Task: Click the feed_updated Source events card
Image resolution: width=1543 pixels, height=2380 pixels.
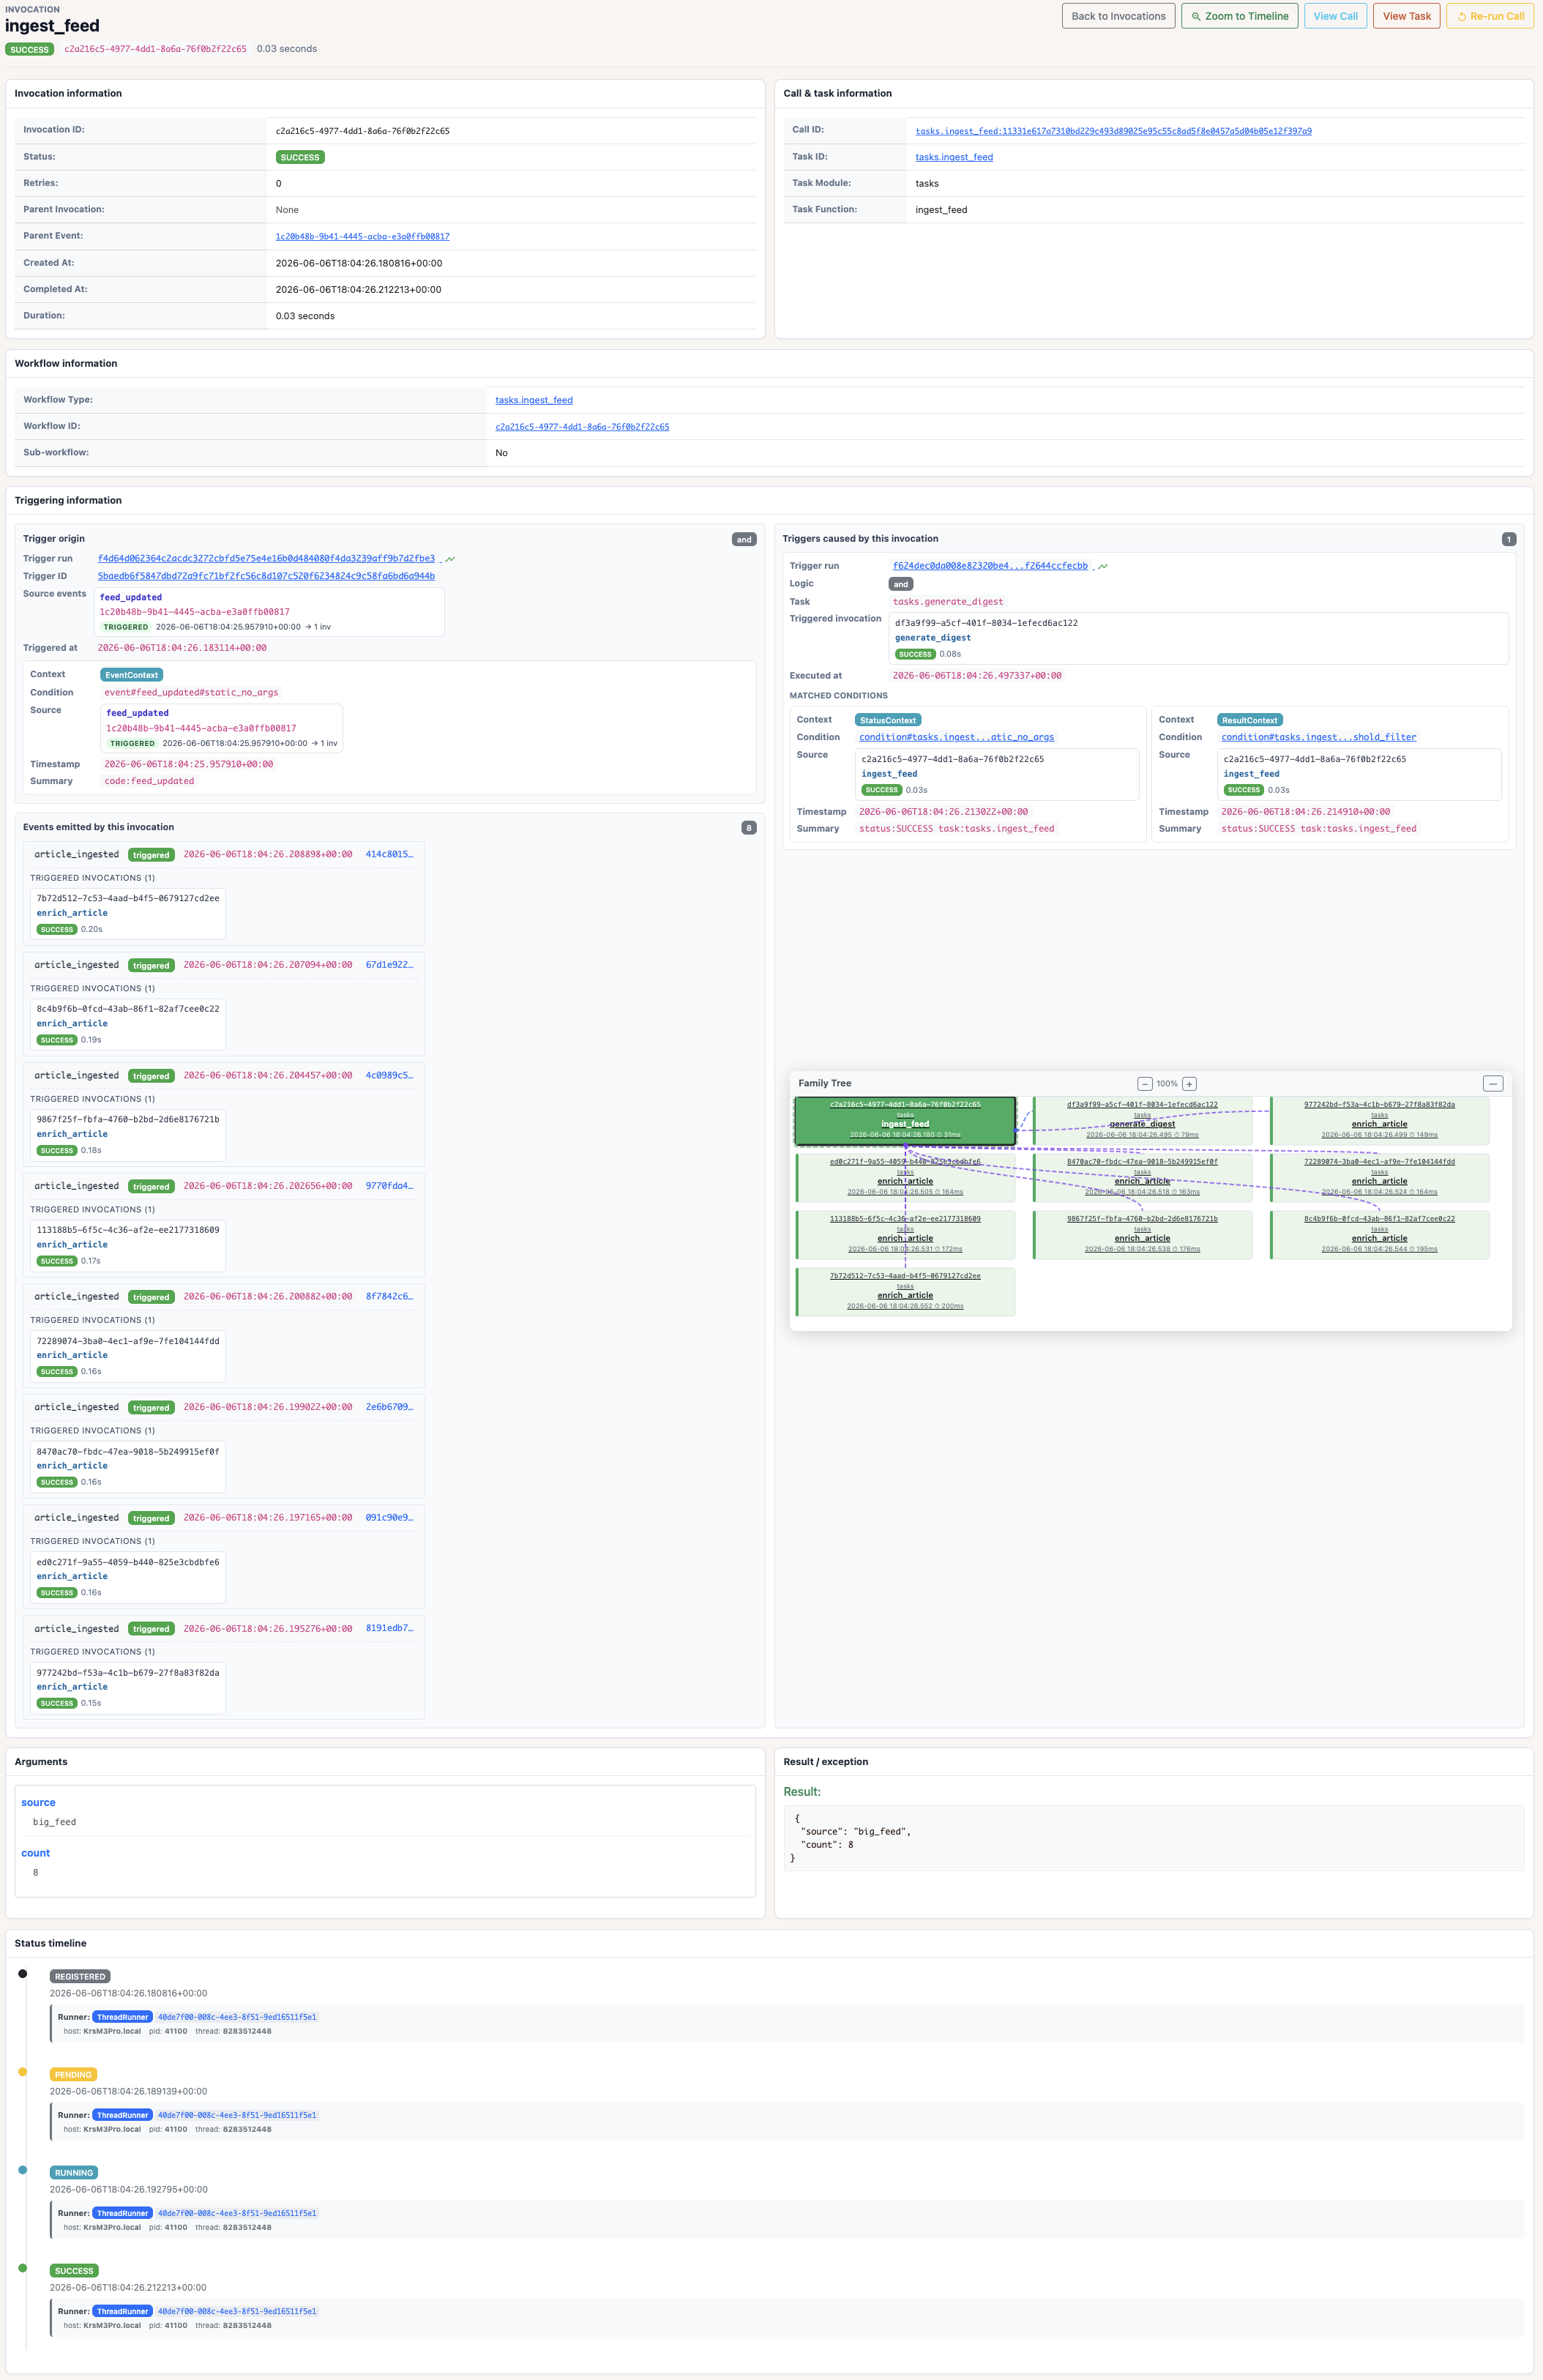Action: [269, 612]
